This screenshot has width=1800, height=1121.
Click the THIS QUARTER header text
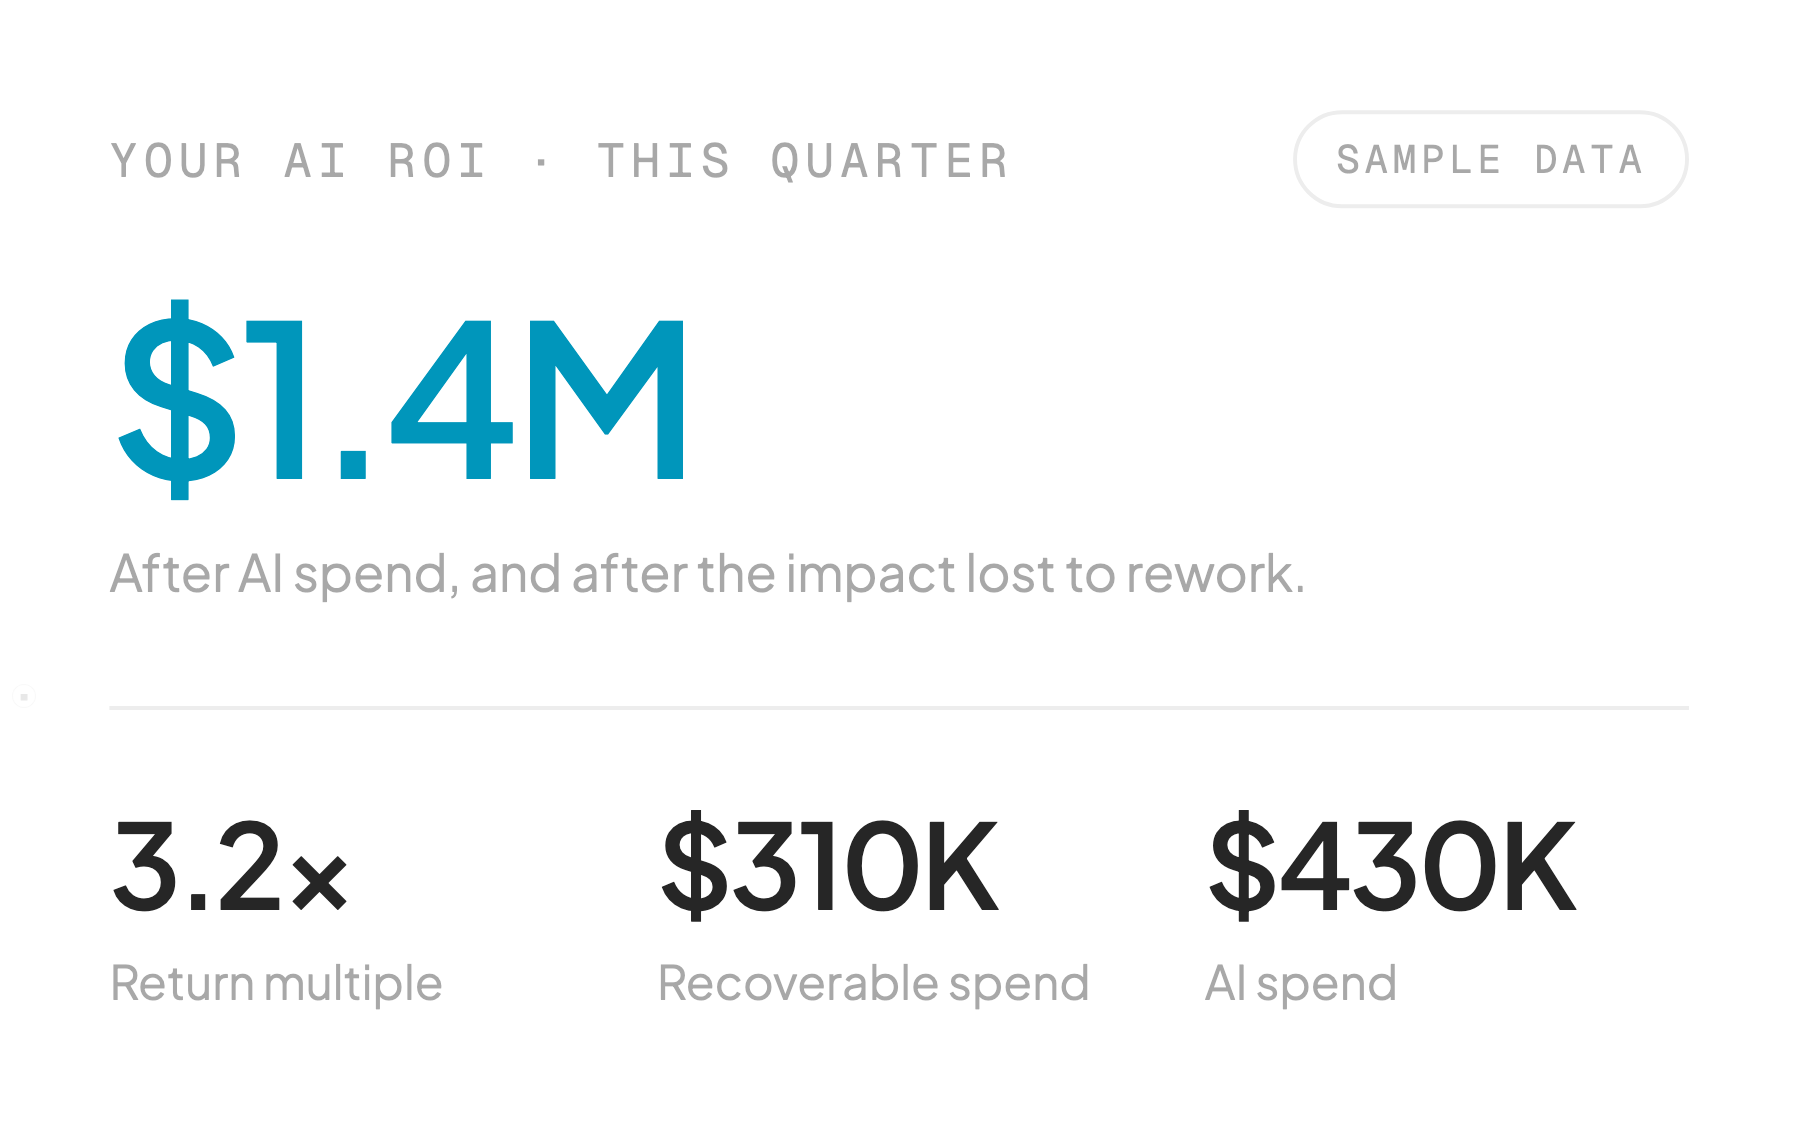[803, 162]
